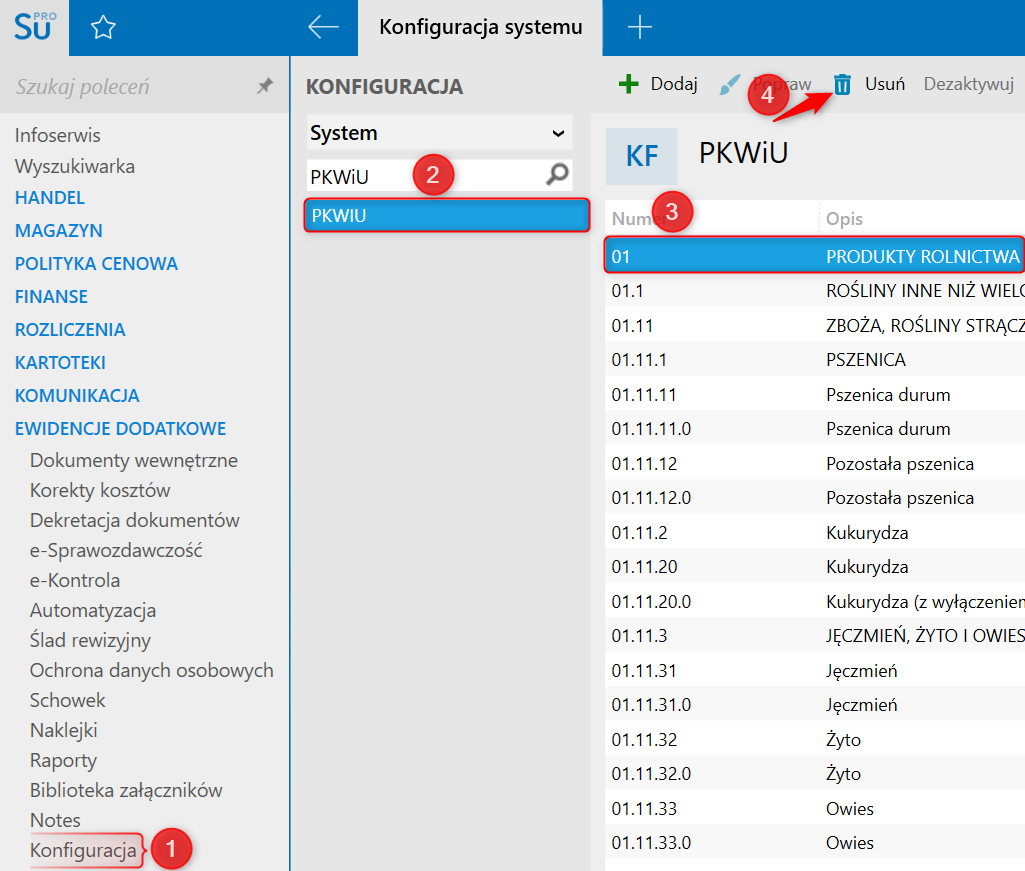Select row 01.11 ZBOŻA, ROŚLINY

(815, 325)
